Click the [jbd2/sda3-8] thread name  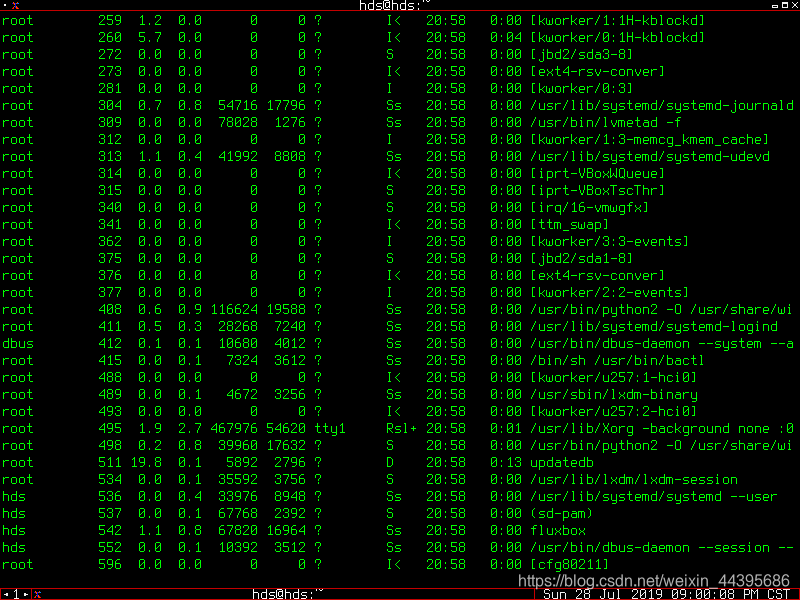point(582,55)
